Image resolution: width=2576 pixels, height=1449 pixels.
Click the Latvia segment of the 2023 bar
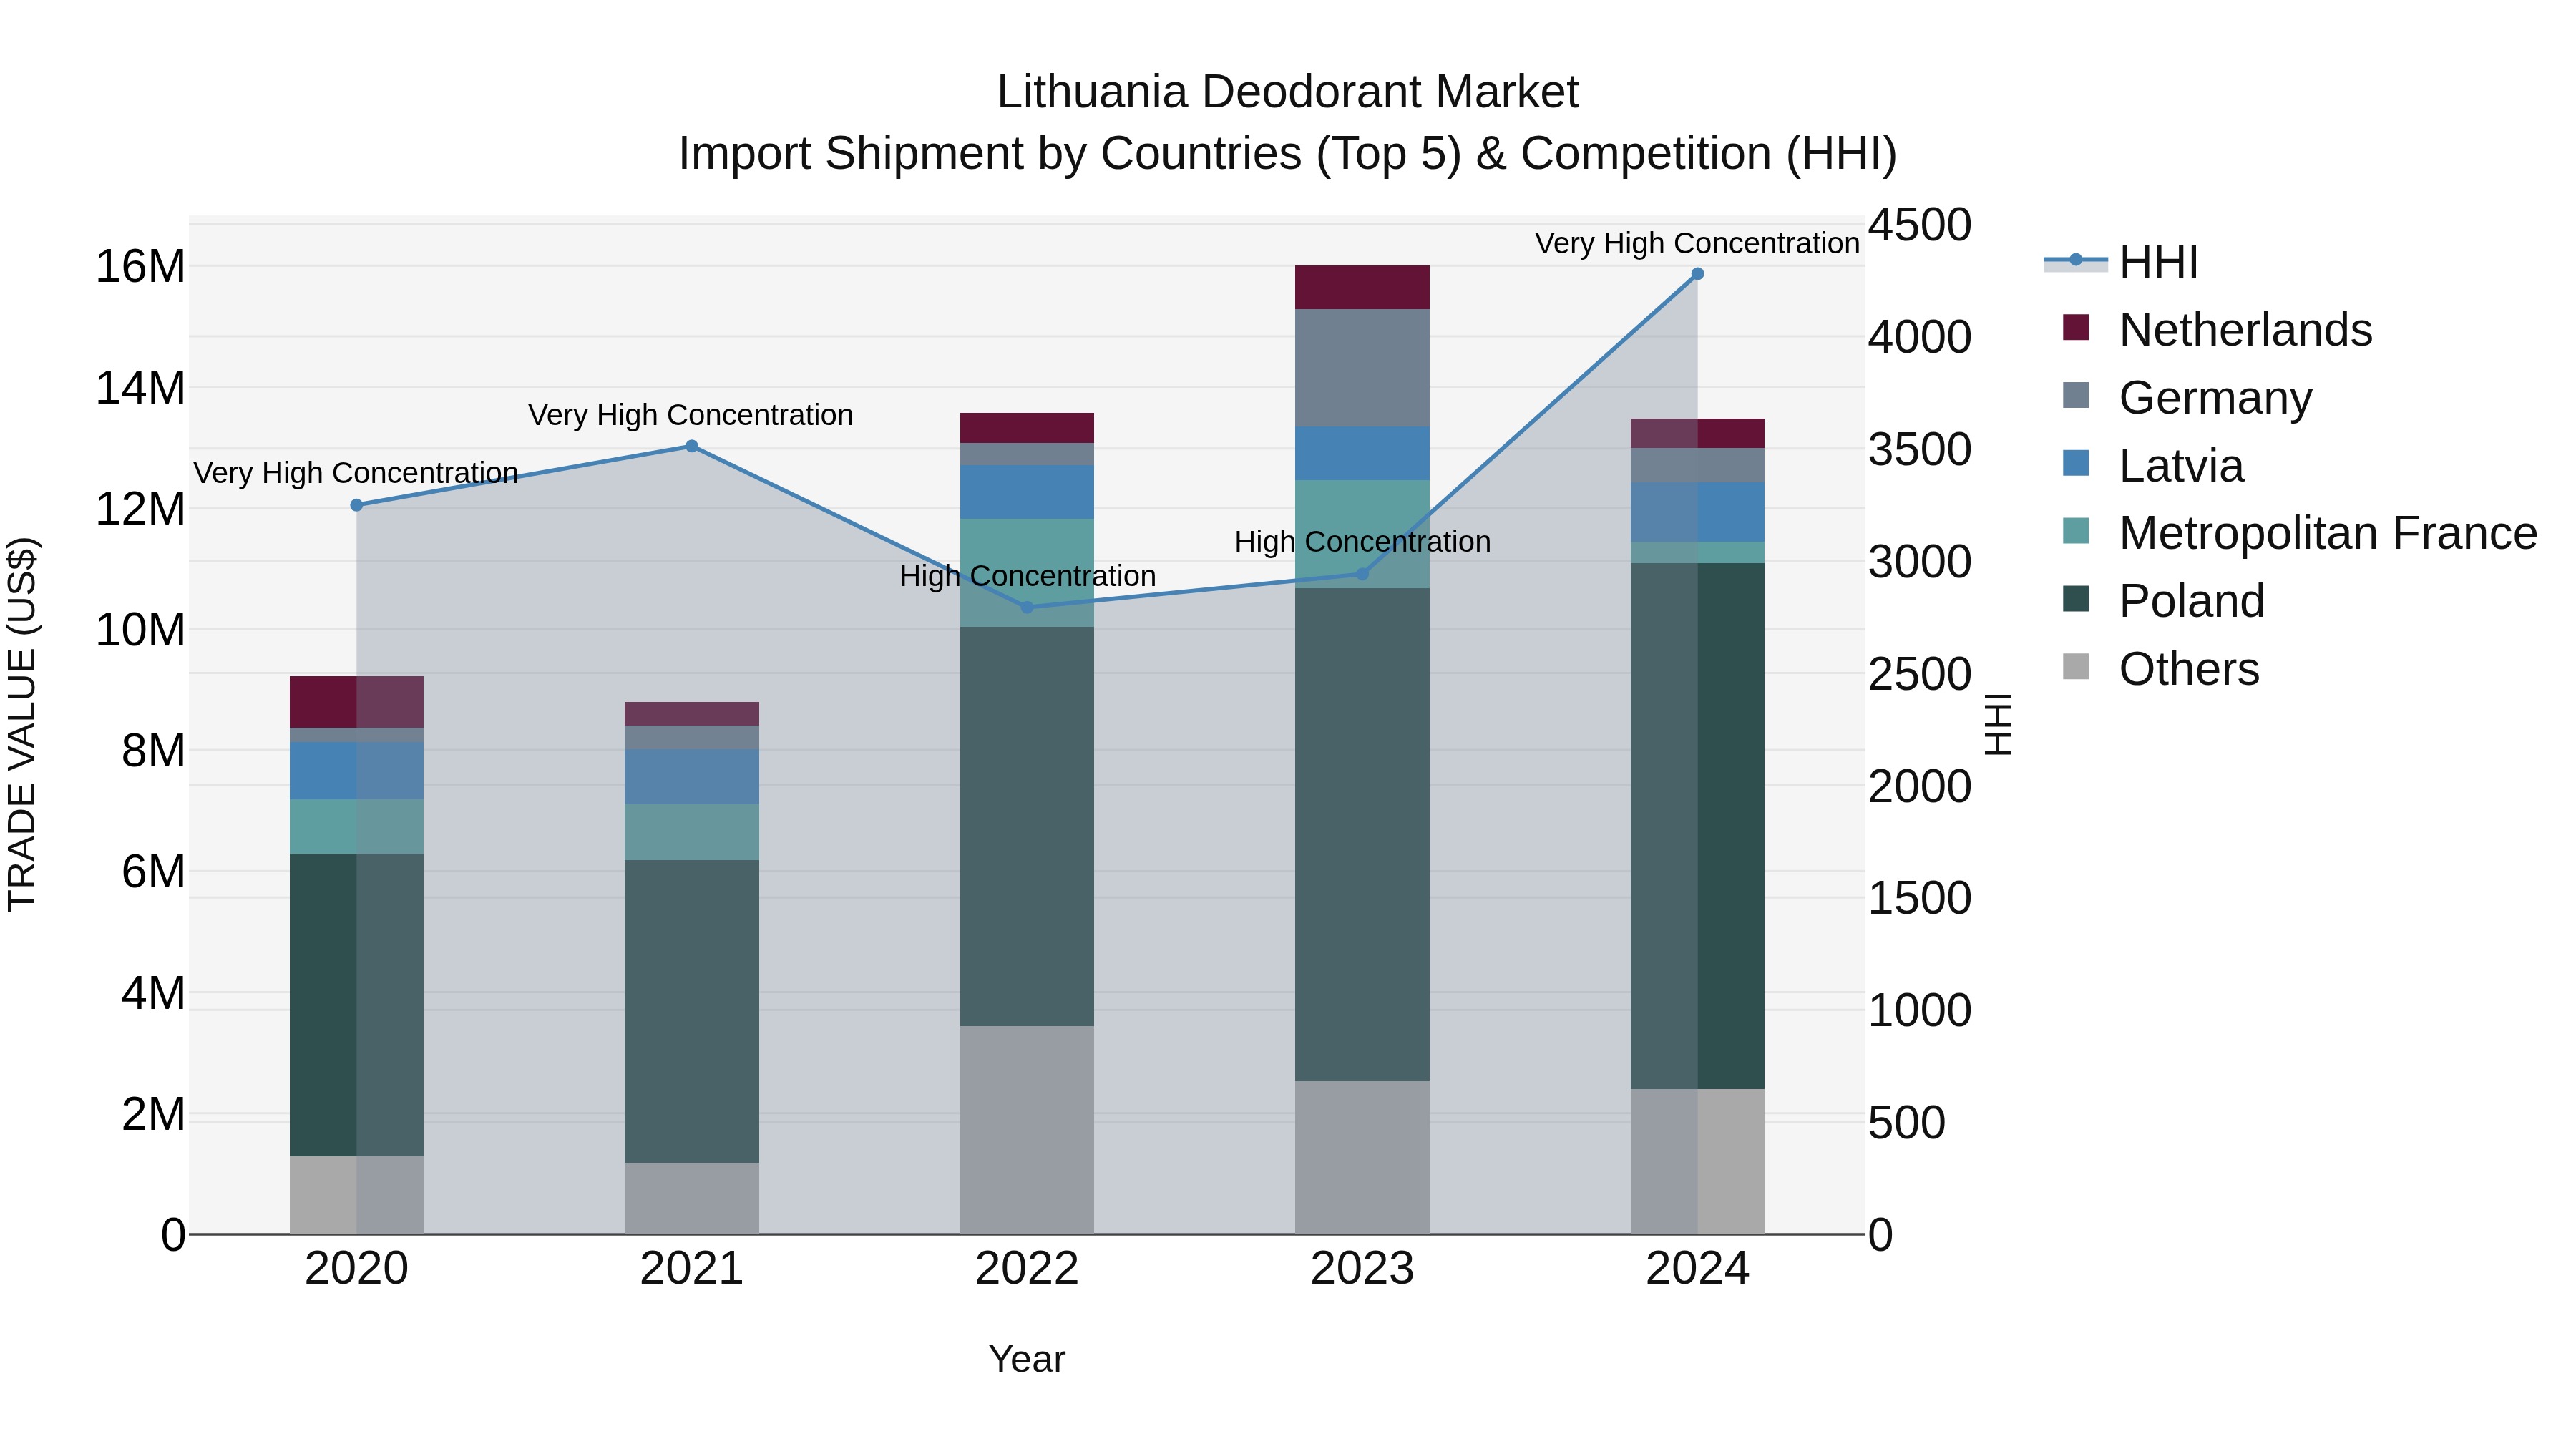(x=1362, y=453)
